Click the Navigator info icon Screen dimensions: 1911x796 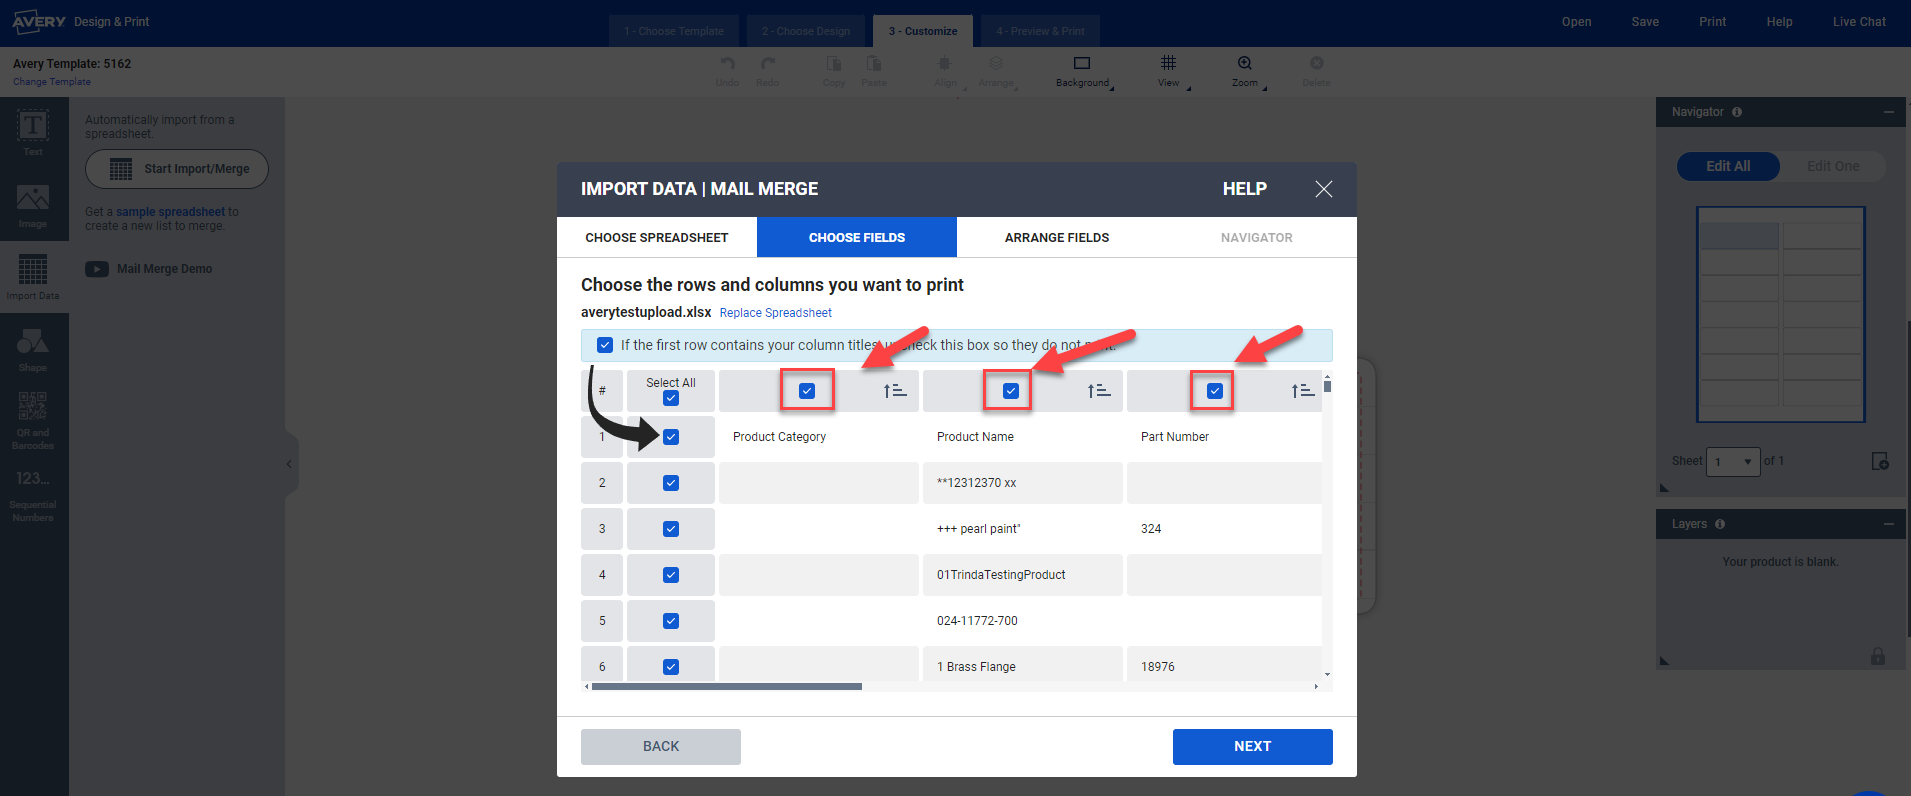click(x=1737, y=112)
